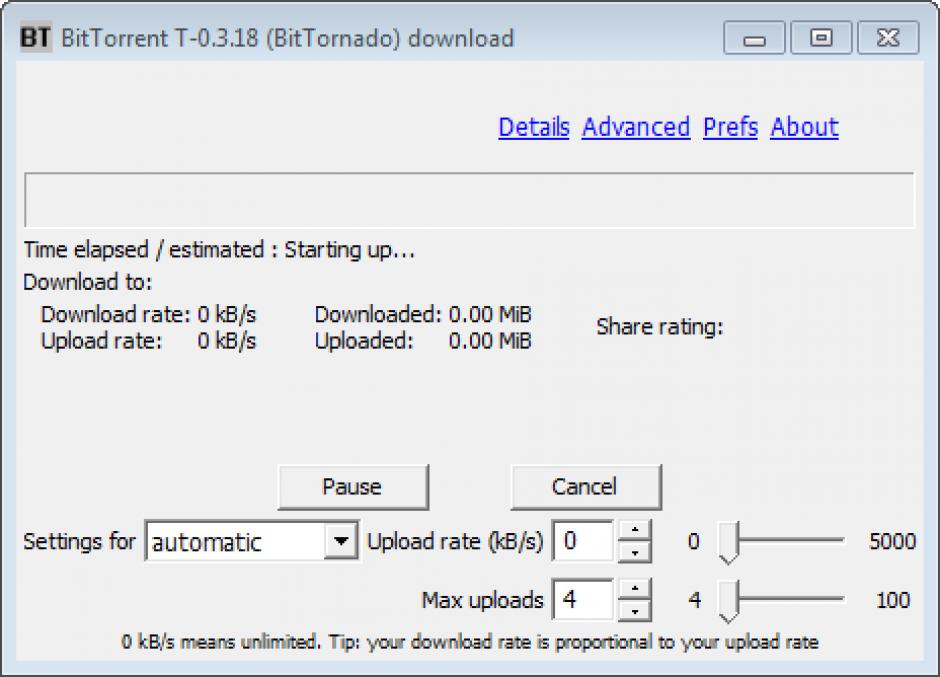Click the Upload rate slider thumb
The image size is (940, 677).
728,542
